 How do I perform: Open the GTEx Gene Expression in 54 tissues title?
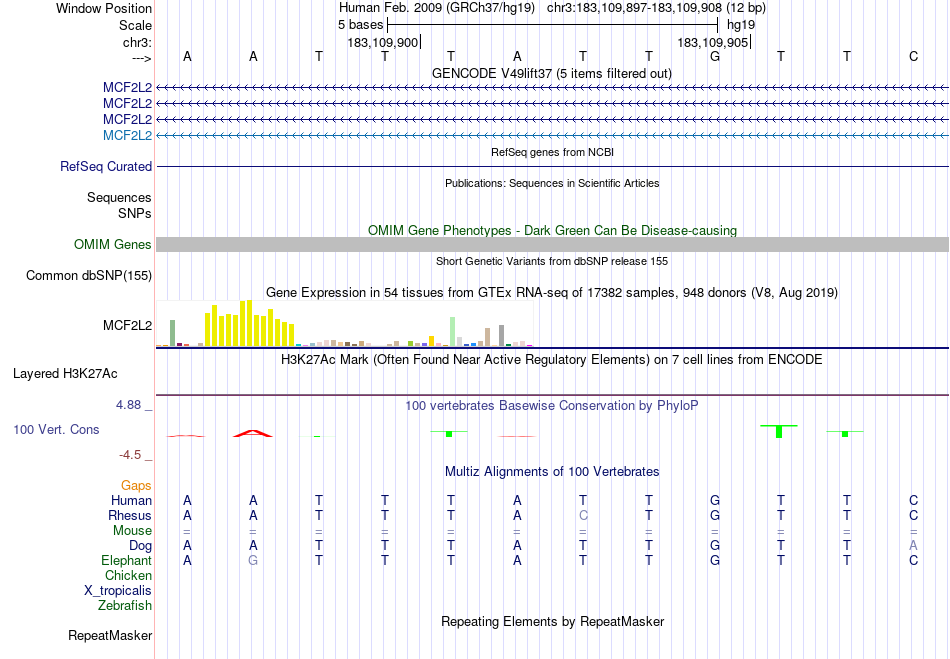coord(552,293)
